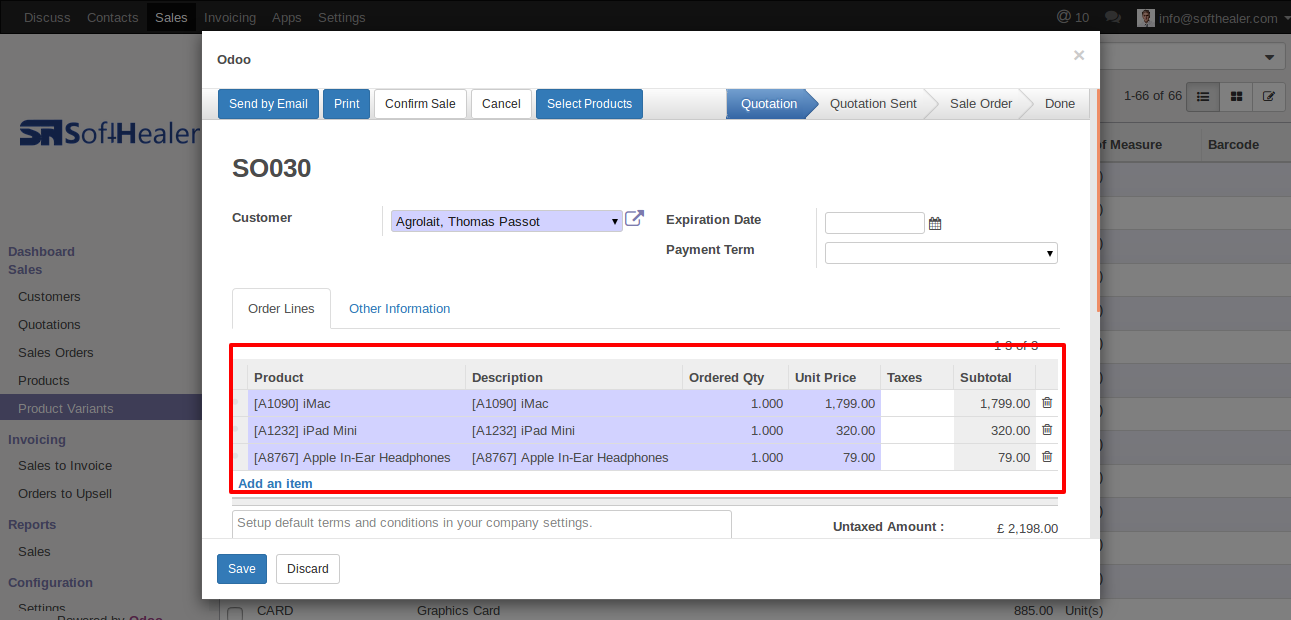Select the Order Lines tab
The width and height of the screenshot is (1291, 620).
(x=281, y=309)
